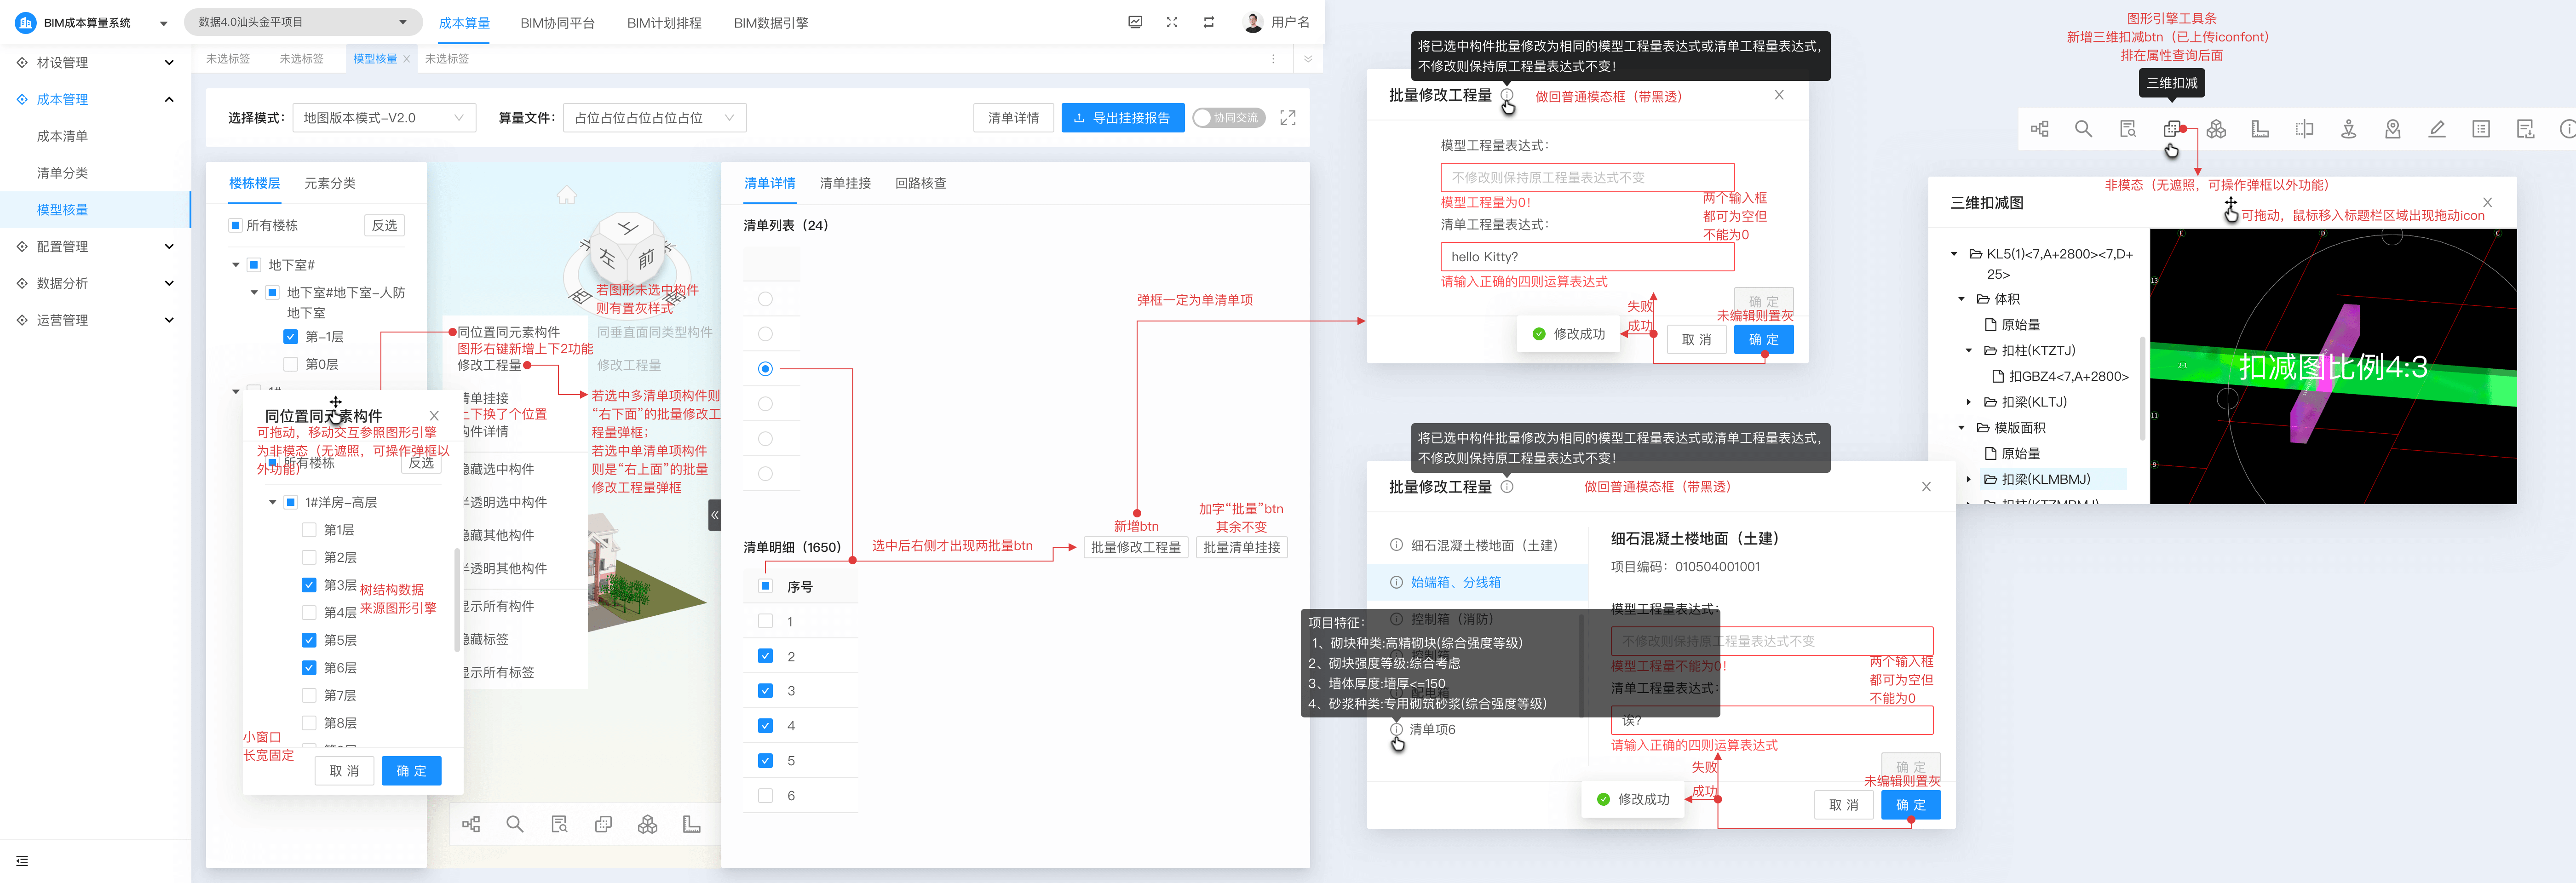Click the 3D deduction (三维扣减) toolbar icon

tap(2171, 129)
